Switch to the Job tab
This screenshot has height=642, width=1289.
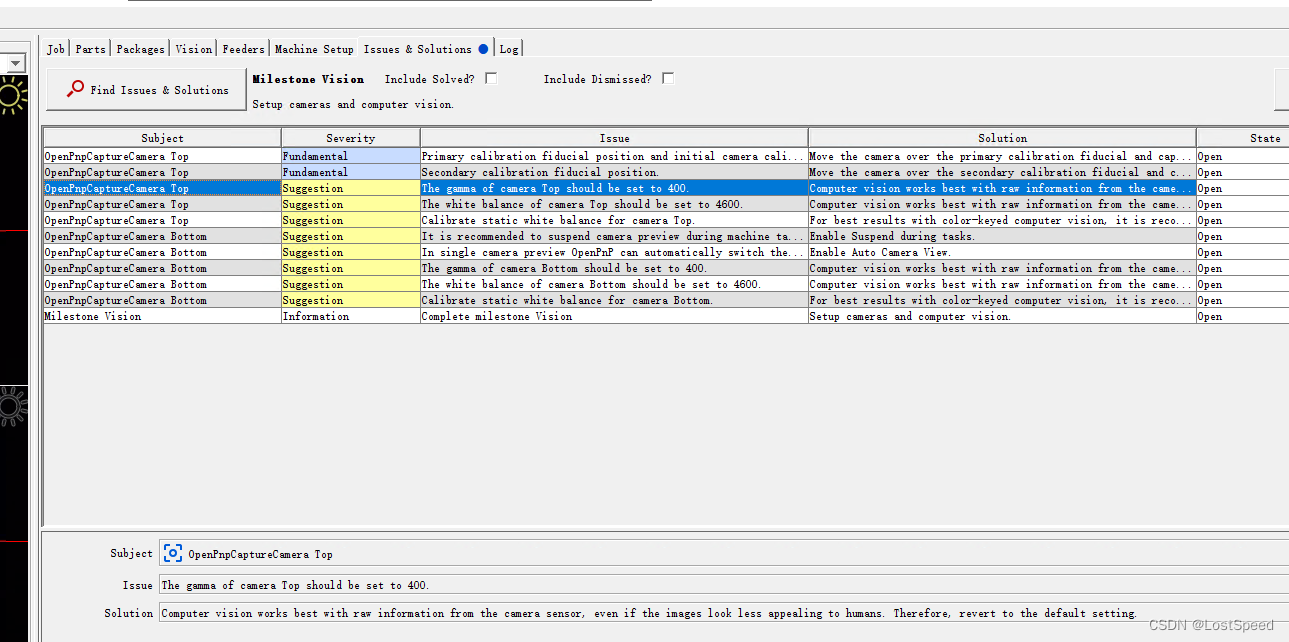(56, 48)
